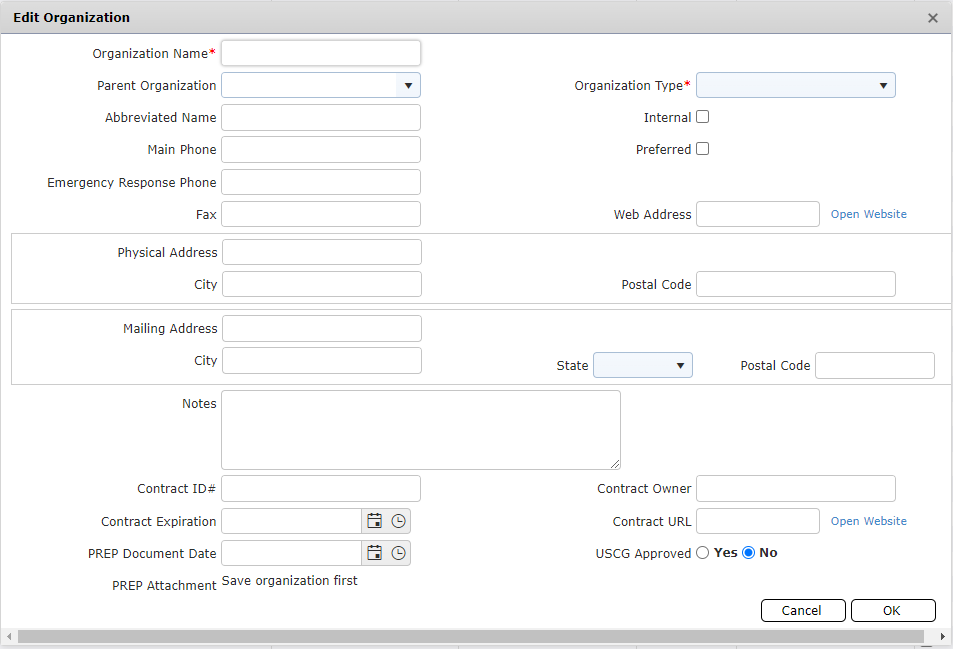Click the Abbreviated Name field
953x649 pixels.
321,117
